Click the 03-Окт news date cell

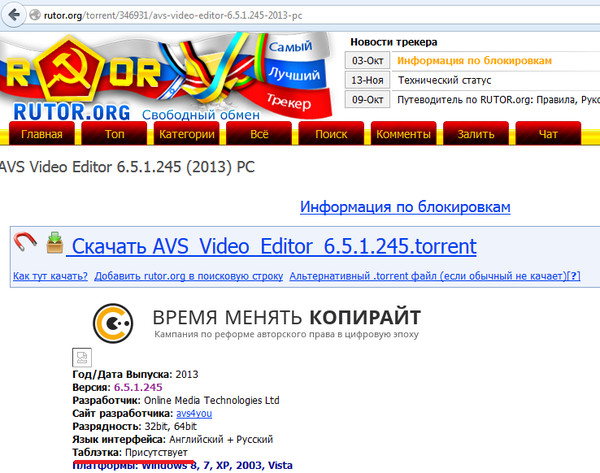coord(367,60)
